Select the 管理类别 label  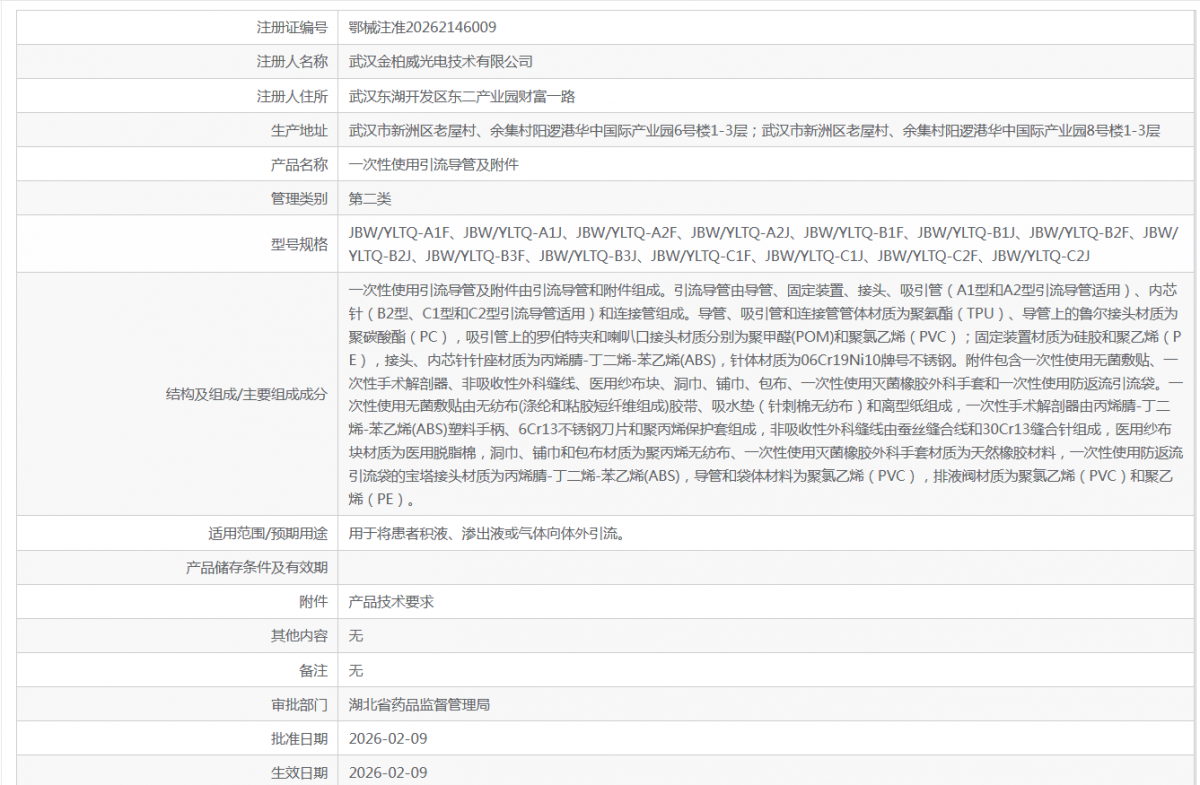(299, 198)
